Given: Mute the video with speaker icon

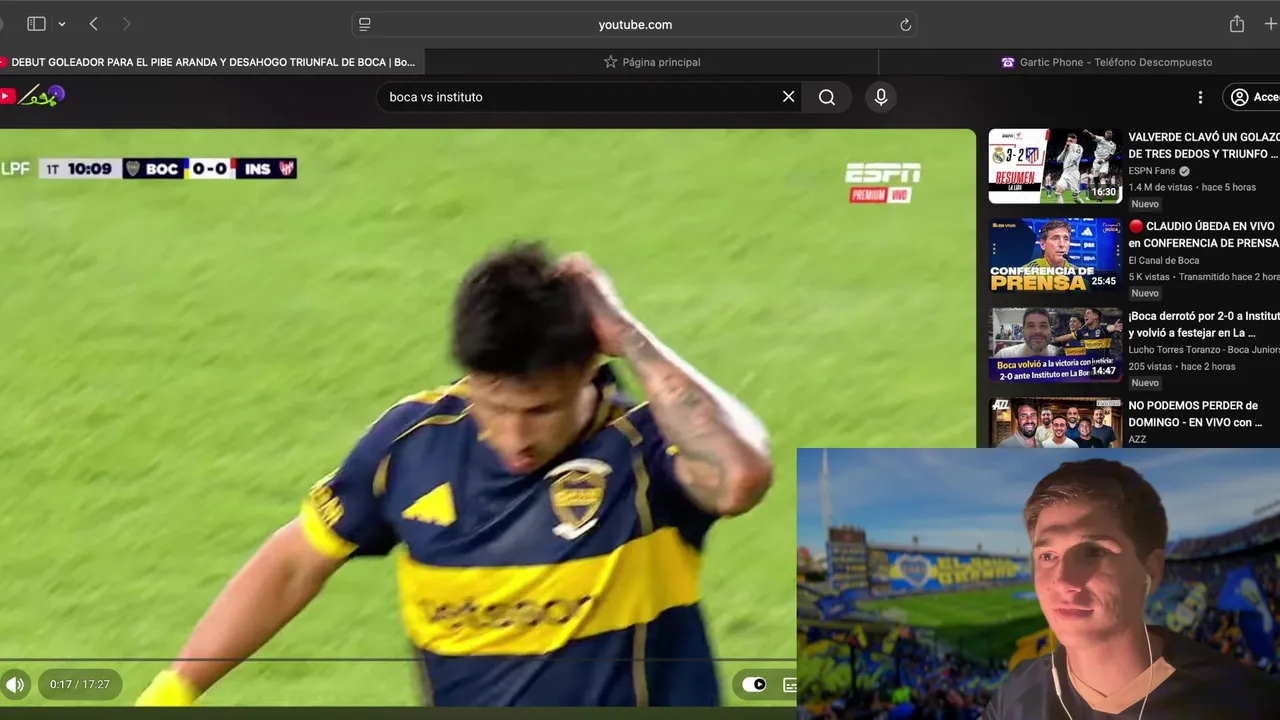Looking at the screenshot, I should coord(15,685).
